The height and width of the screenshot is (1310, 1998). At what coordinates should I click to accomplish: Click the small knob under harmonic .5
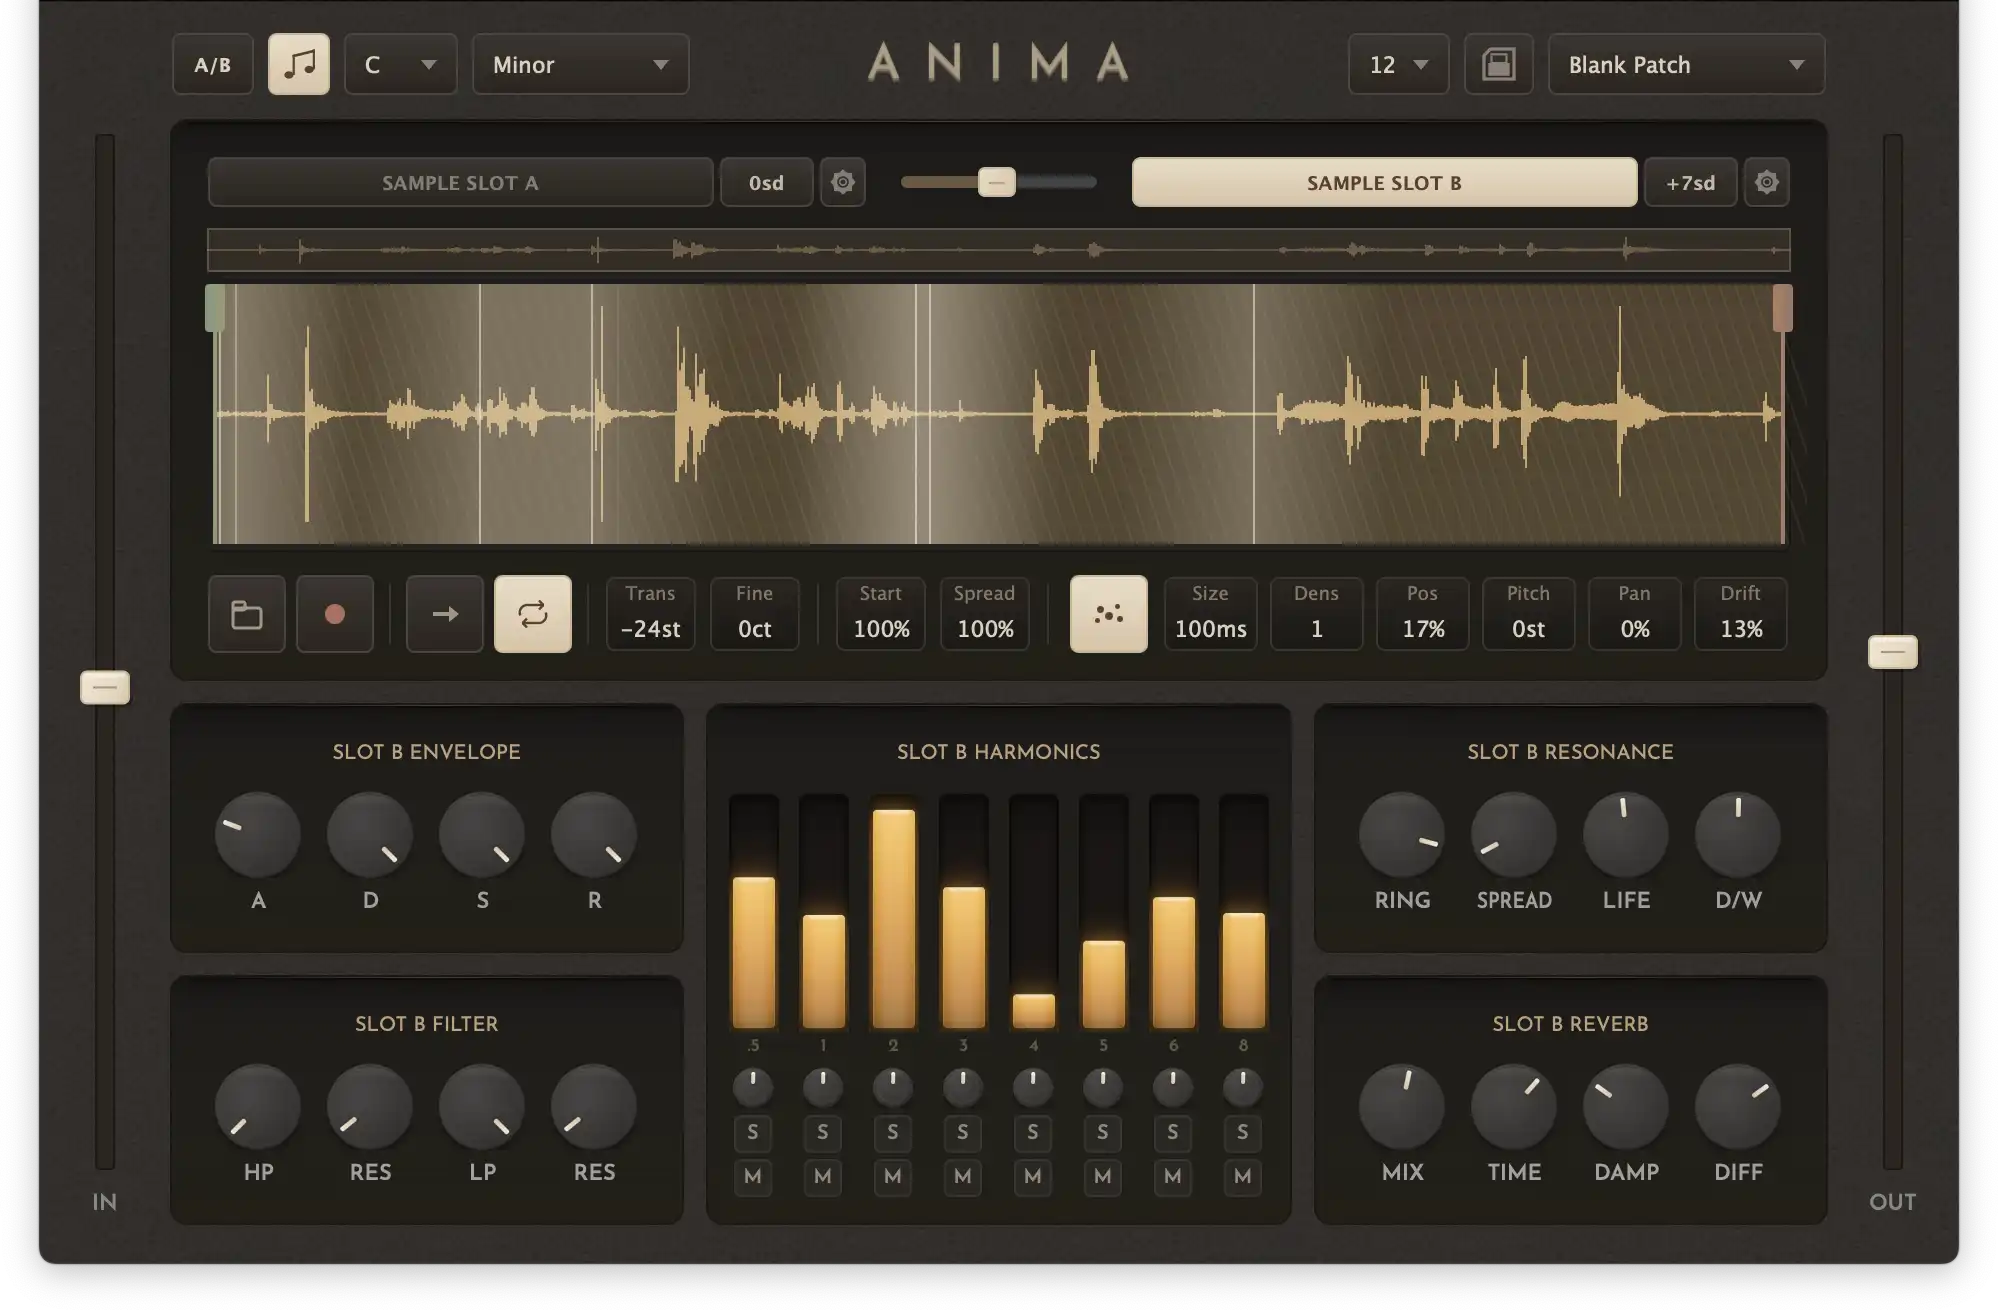tap(753, 1086)
